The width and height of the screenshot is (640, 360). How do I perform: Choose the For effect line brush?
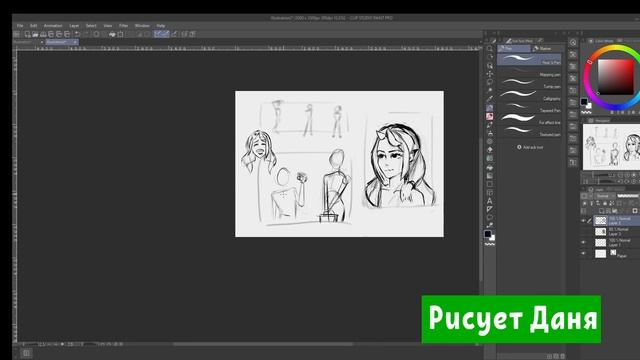529,120
